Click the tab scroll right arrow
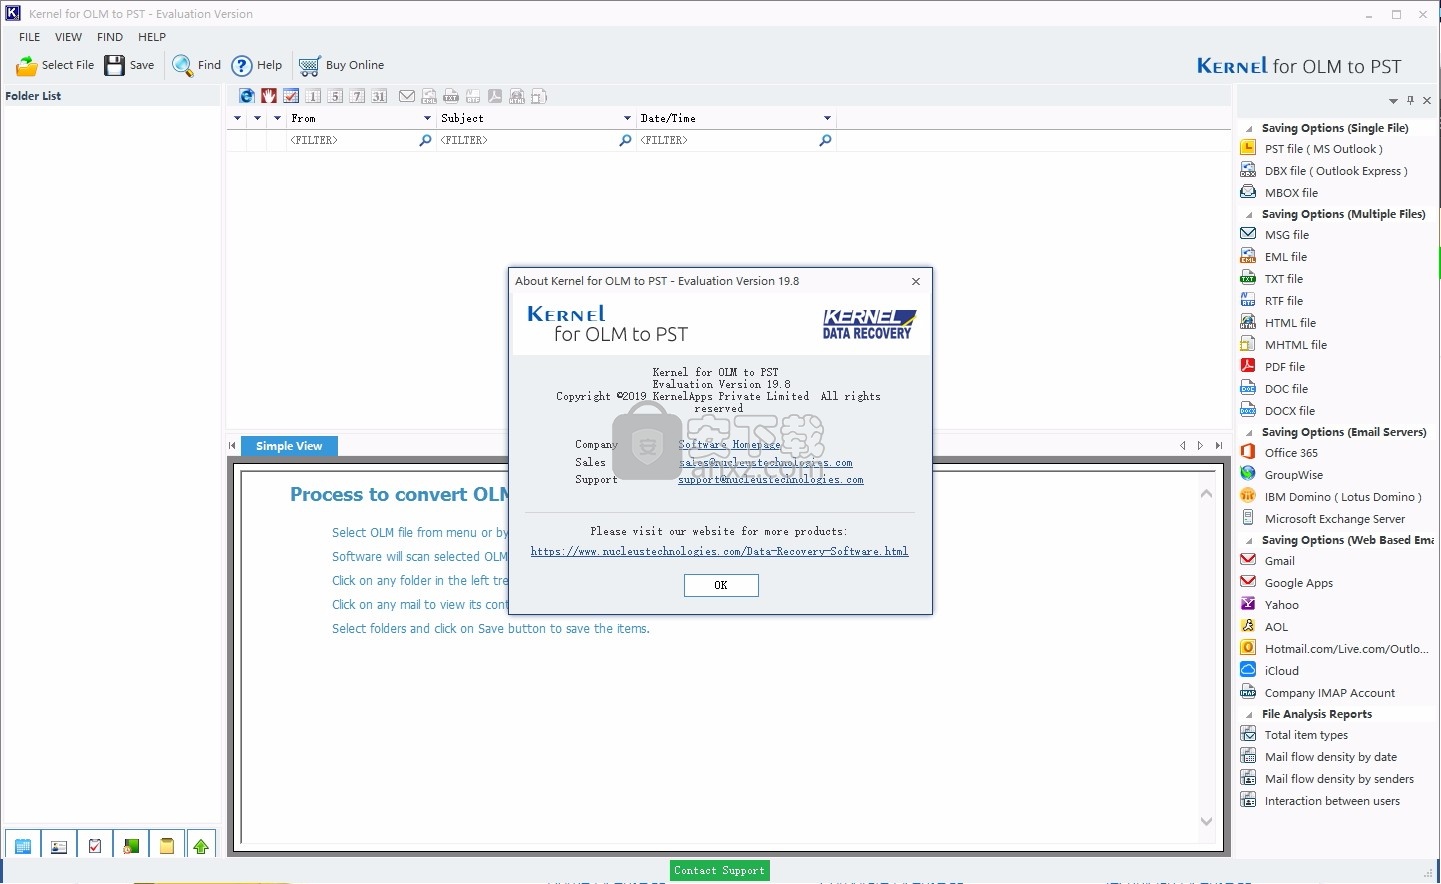1441x884 pixels. click(1201, 446)
